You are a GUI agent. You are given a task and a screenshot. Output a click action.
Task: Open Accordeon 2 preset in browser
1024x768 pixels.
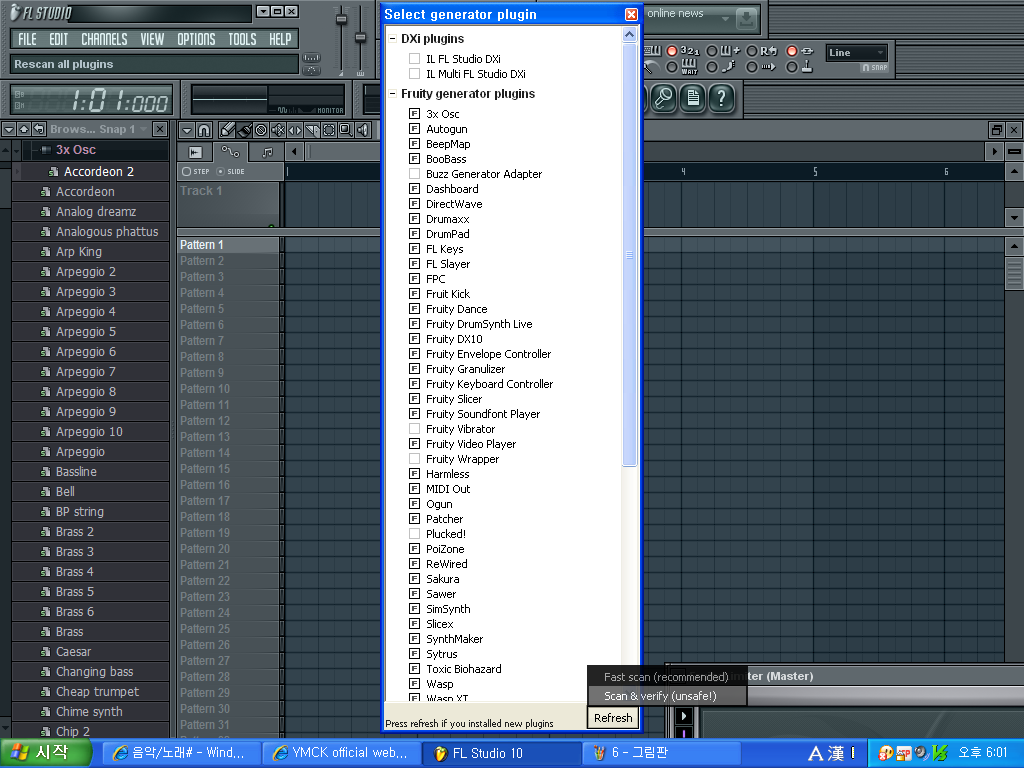[99, 172]
